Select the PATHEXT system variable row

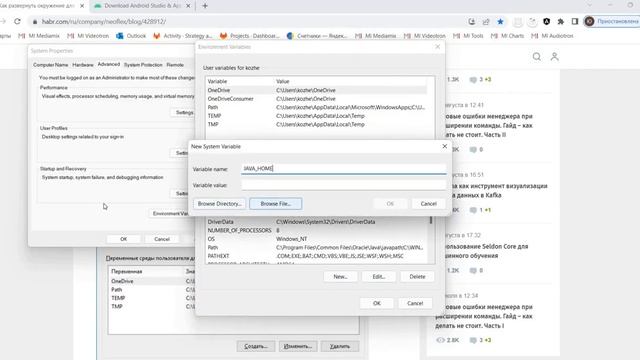(x=317, y=256)
